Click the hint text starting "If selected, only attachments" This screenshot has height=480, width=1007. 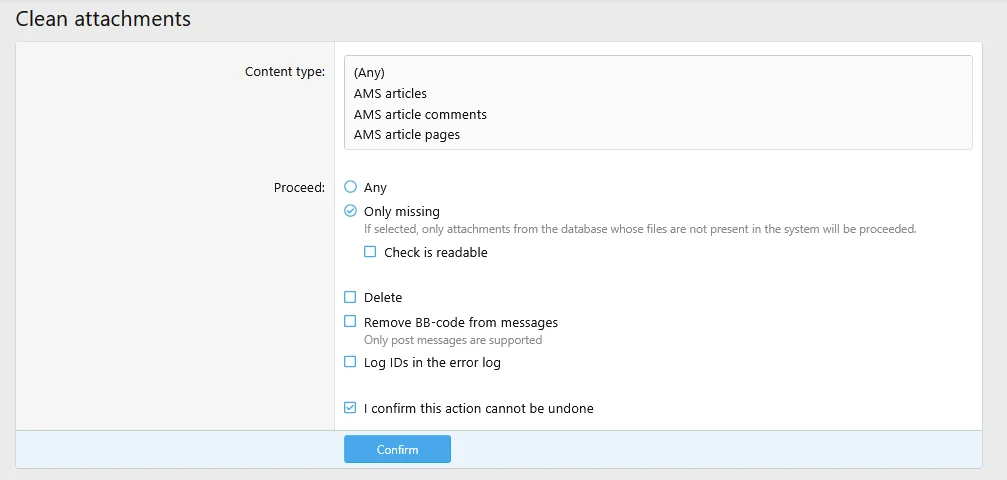tap(640, 229)
